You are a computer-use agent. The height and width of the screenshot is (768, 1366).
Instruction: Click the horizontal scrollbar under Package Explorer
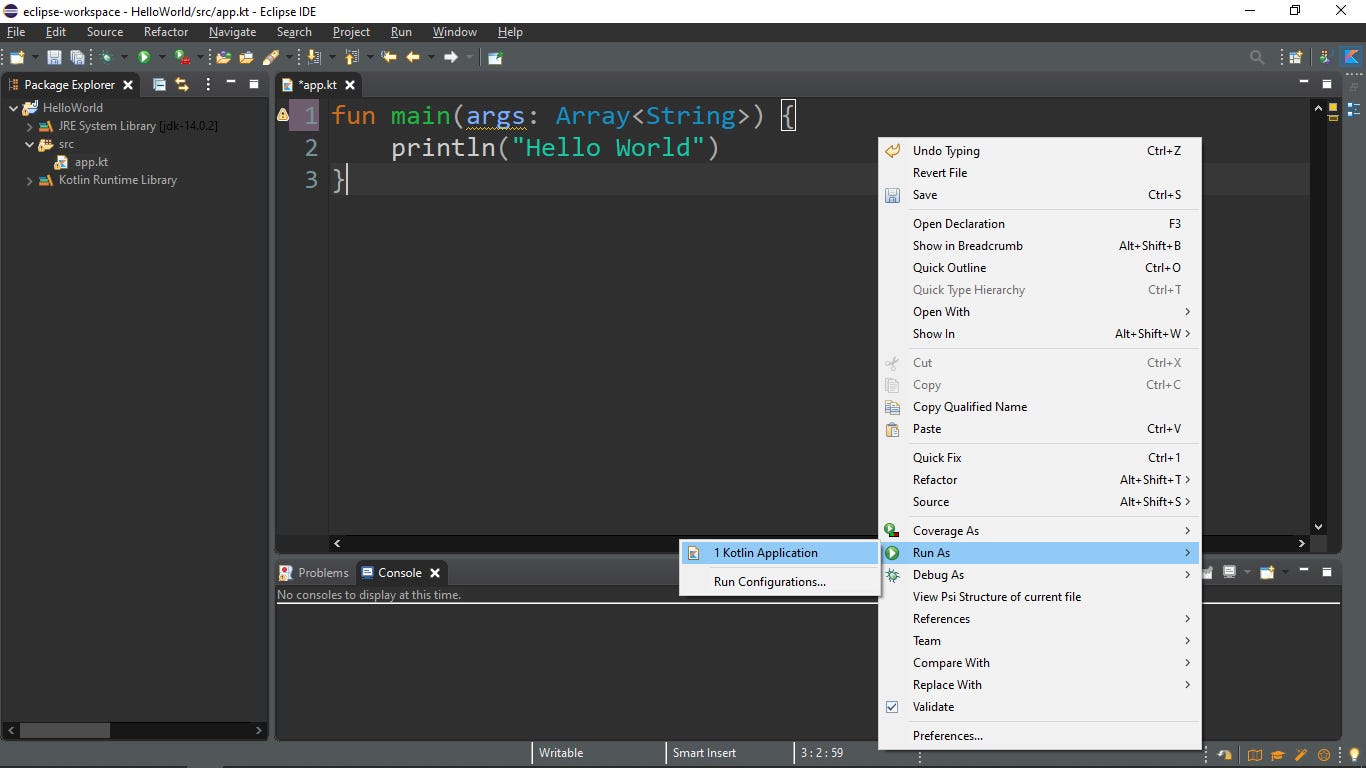65,731
